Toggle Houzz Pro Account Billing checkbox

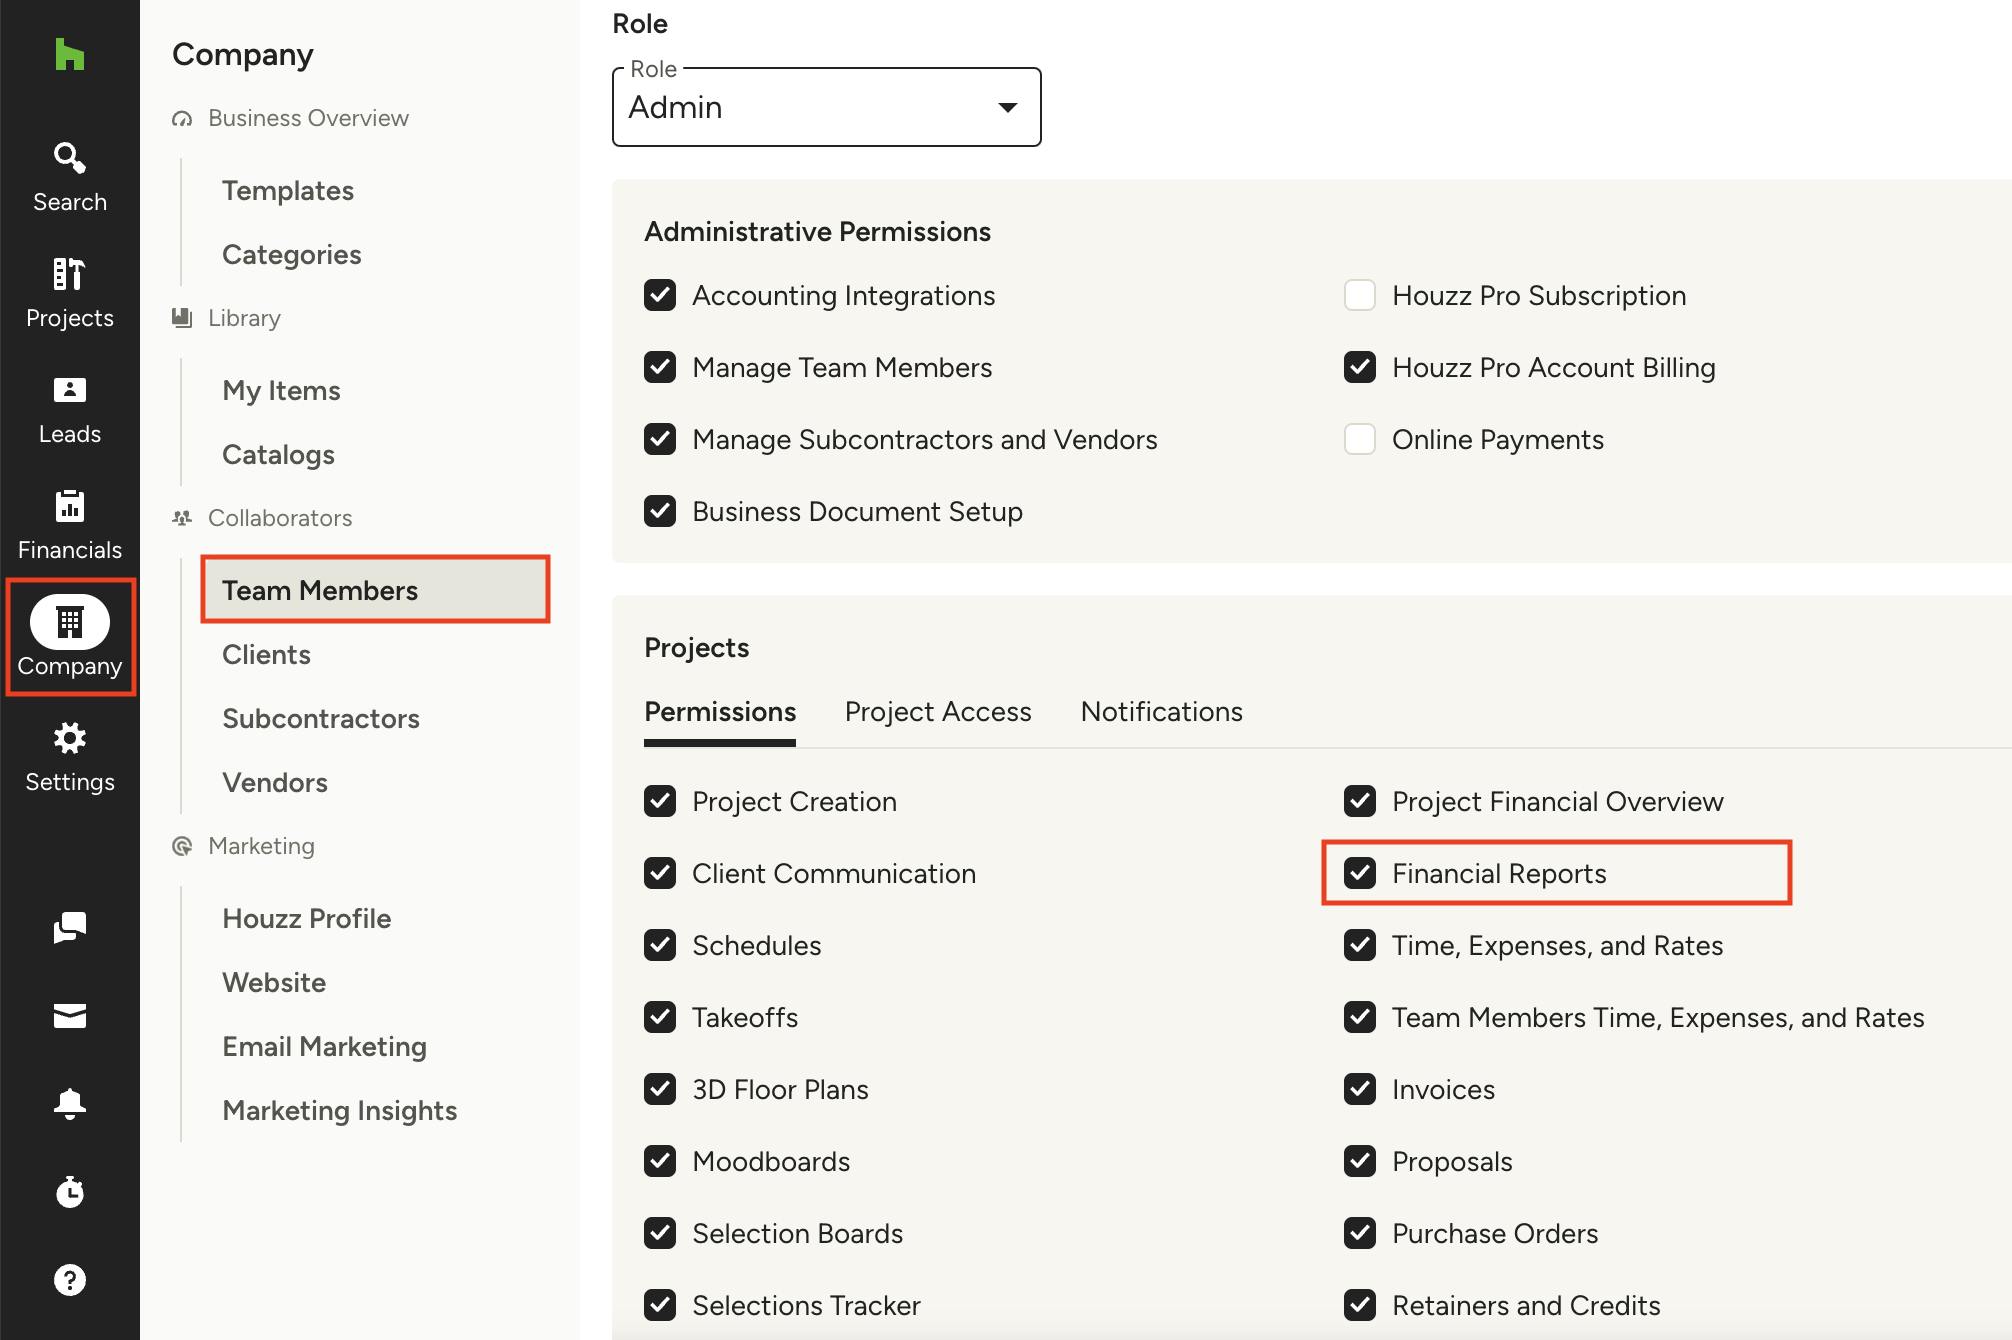tap(1360, 368)
